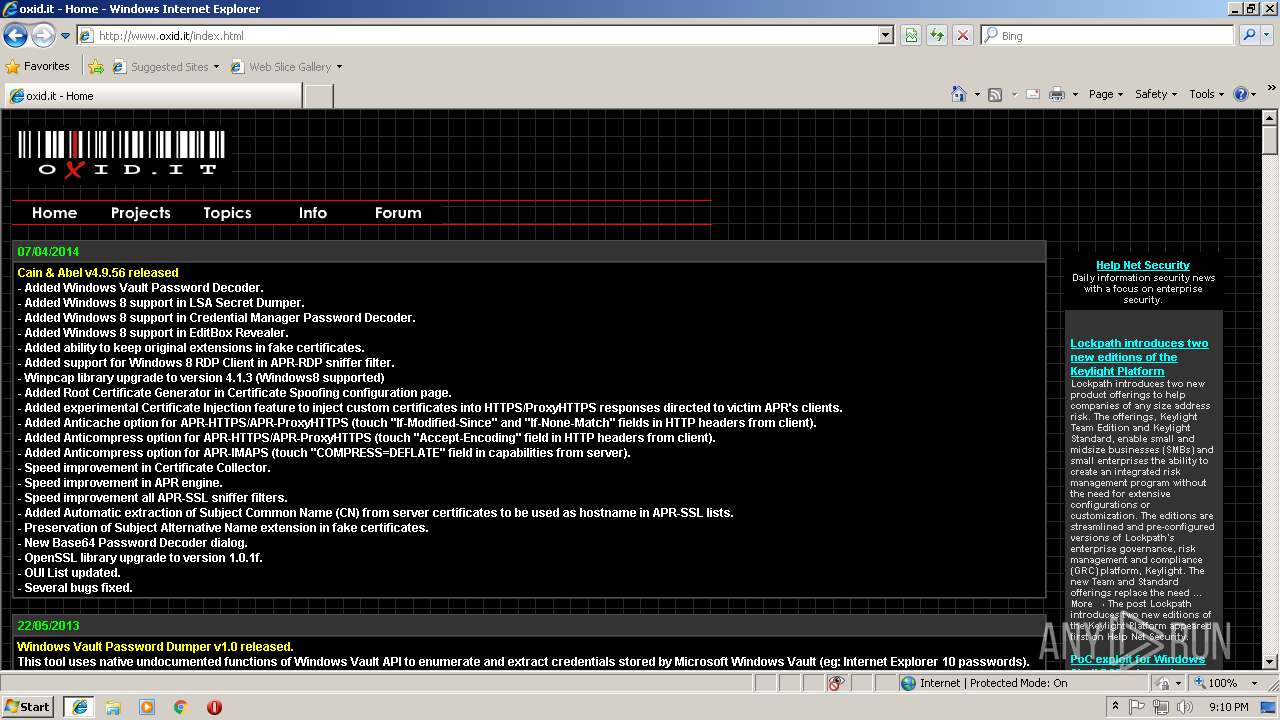The width and height of the screenshot is (1280, 720).
Task: Open PoC exploit for Windows link
Action: coord(1137,660)
